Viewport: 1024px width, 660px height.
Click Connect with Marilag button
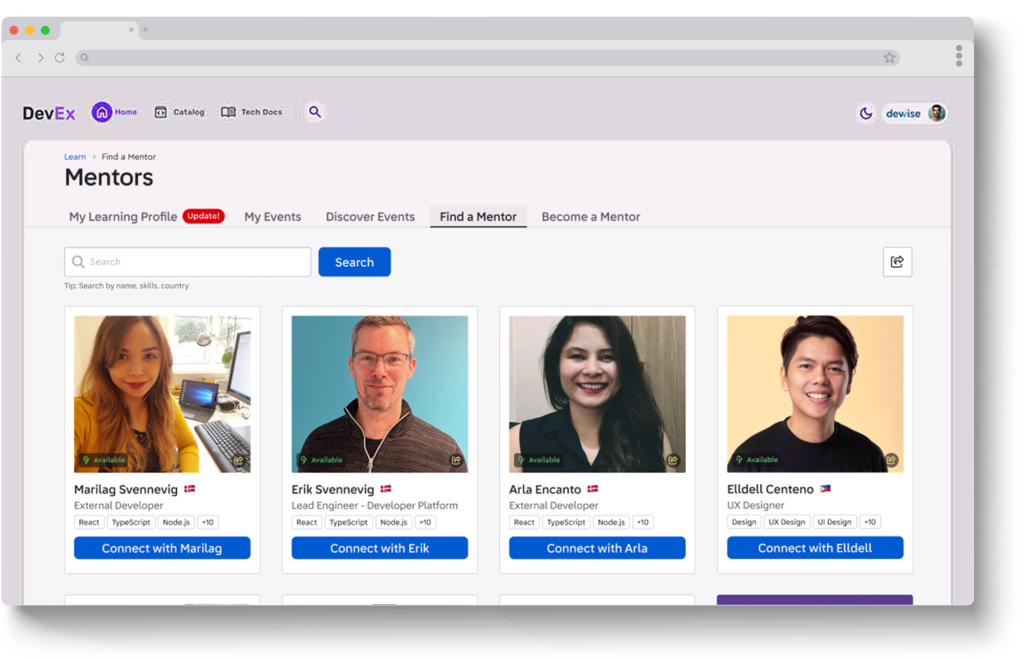[x=162, y=548]
